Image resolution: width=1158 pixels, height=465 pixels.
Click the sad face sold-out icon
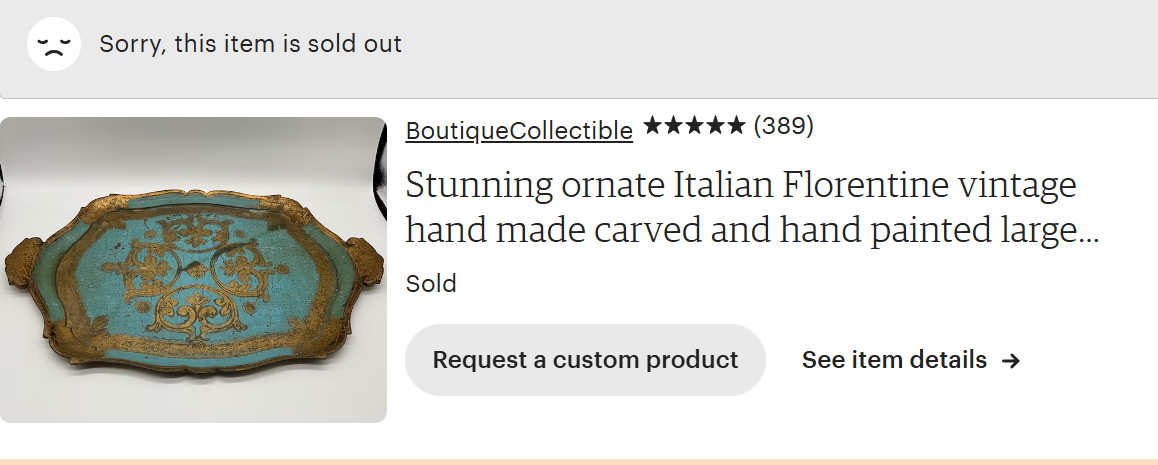[53, 45]
